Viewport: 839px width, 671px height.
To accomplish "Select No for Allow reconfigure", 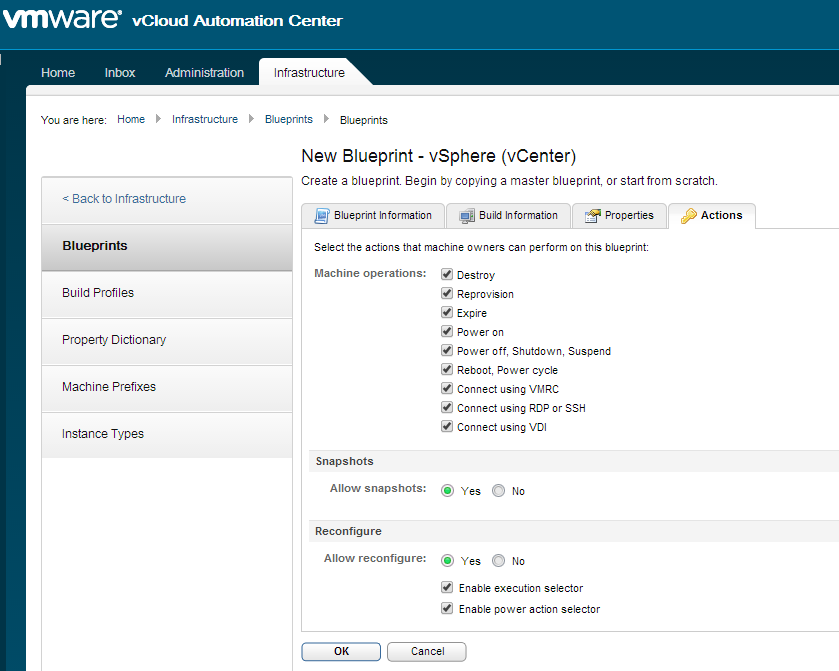I will pos(498,561).
